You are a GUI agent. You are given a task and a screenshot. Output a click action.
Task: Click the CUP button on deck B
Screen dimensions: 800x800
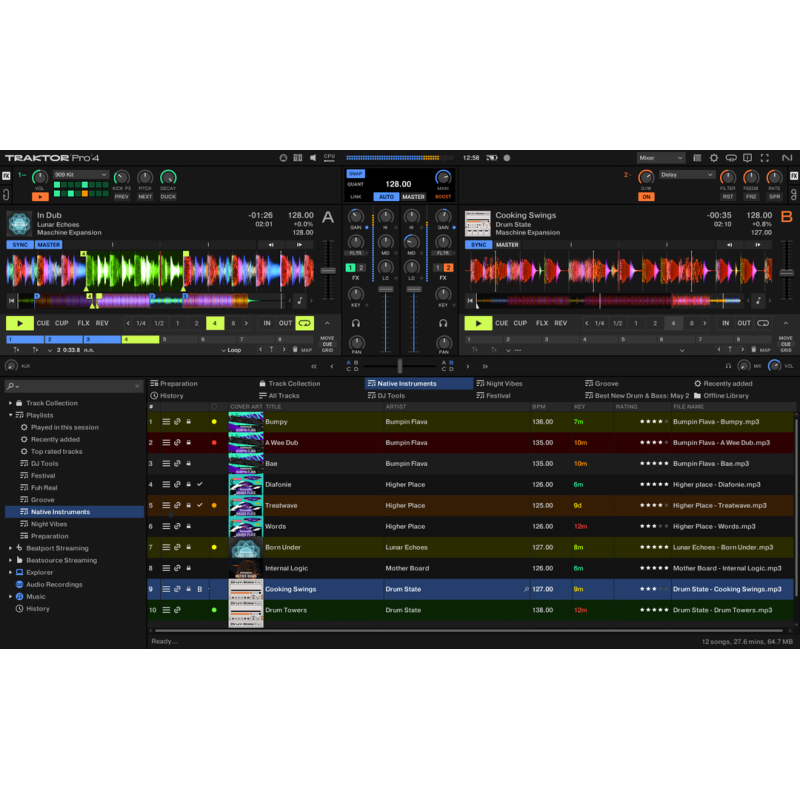coord(520,323)
